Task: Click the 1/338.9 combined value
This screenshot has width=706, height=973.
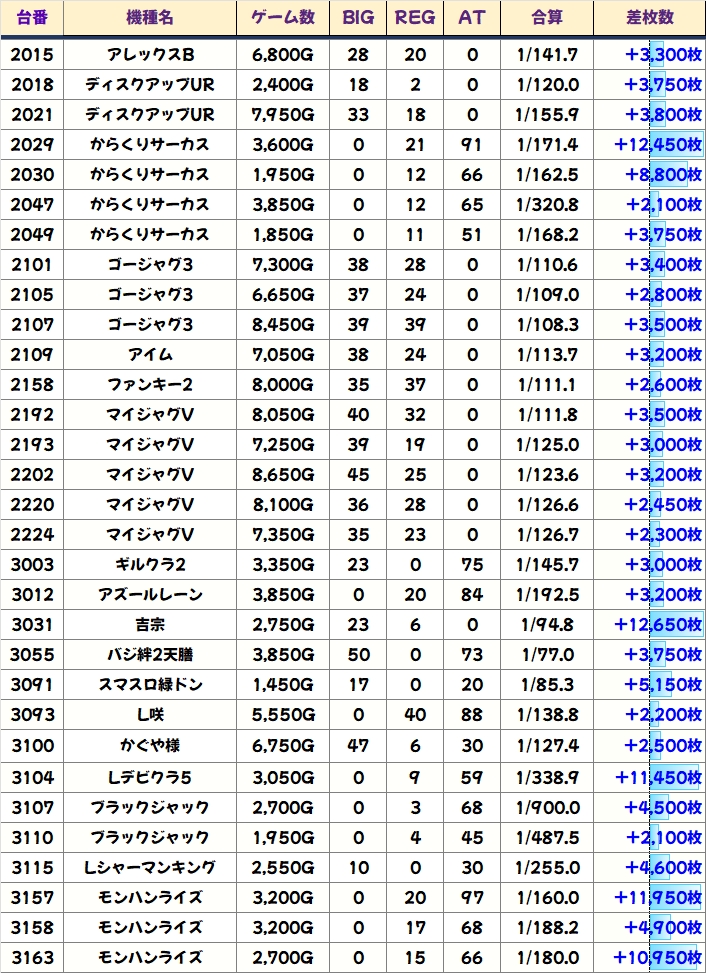Action: click(x=547, y=777)
